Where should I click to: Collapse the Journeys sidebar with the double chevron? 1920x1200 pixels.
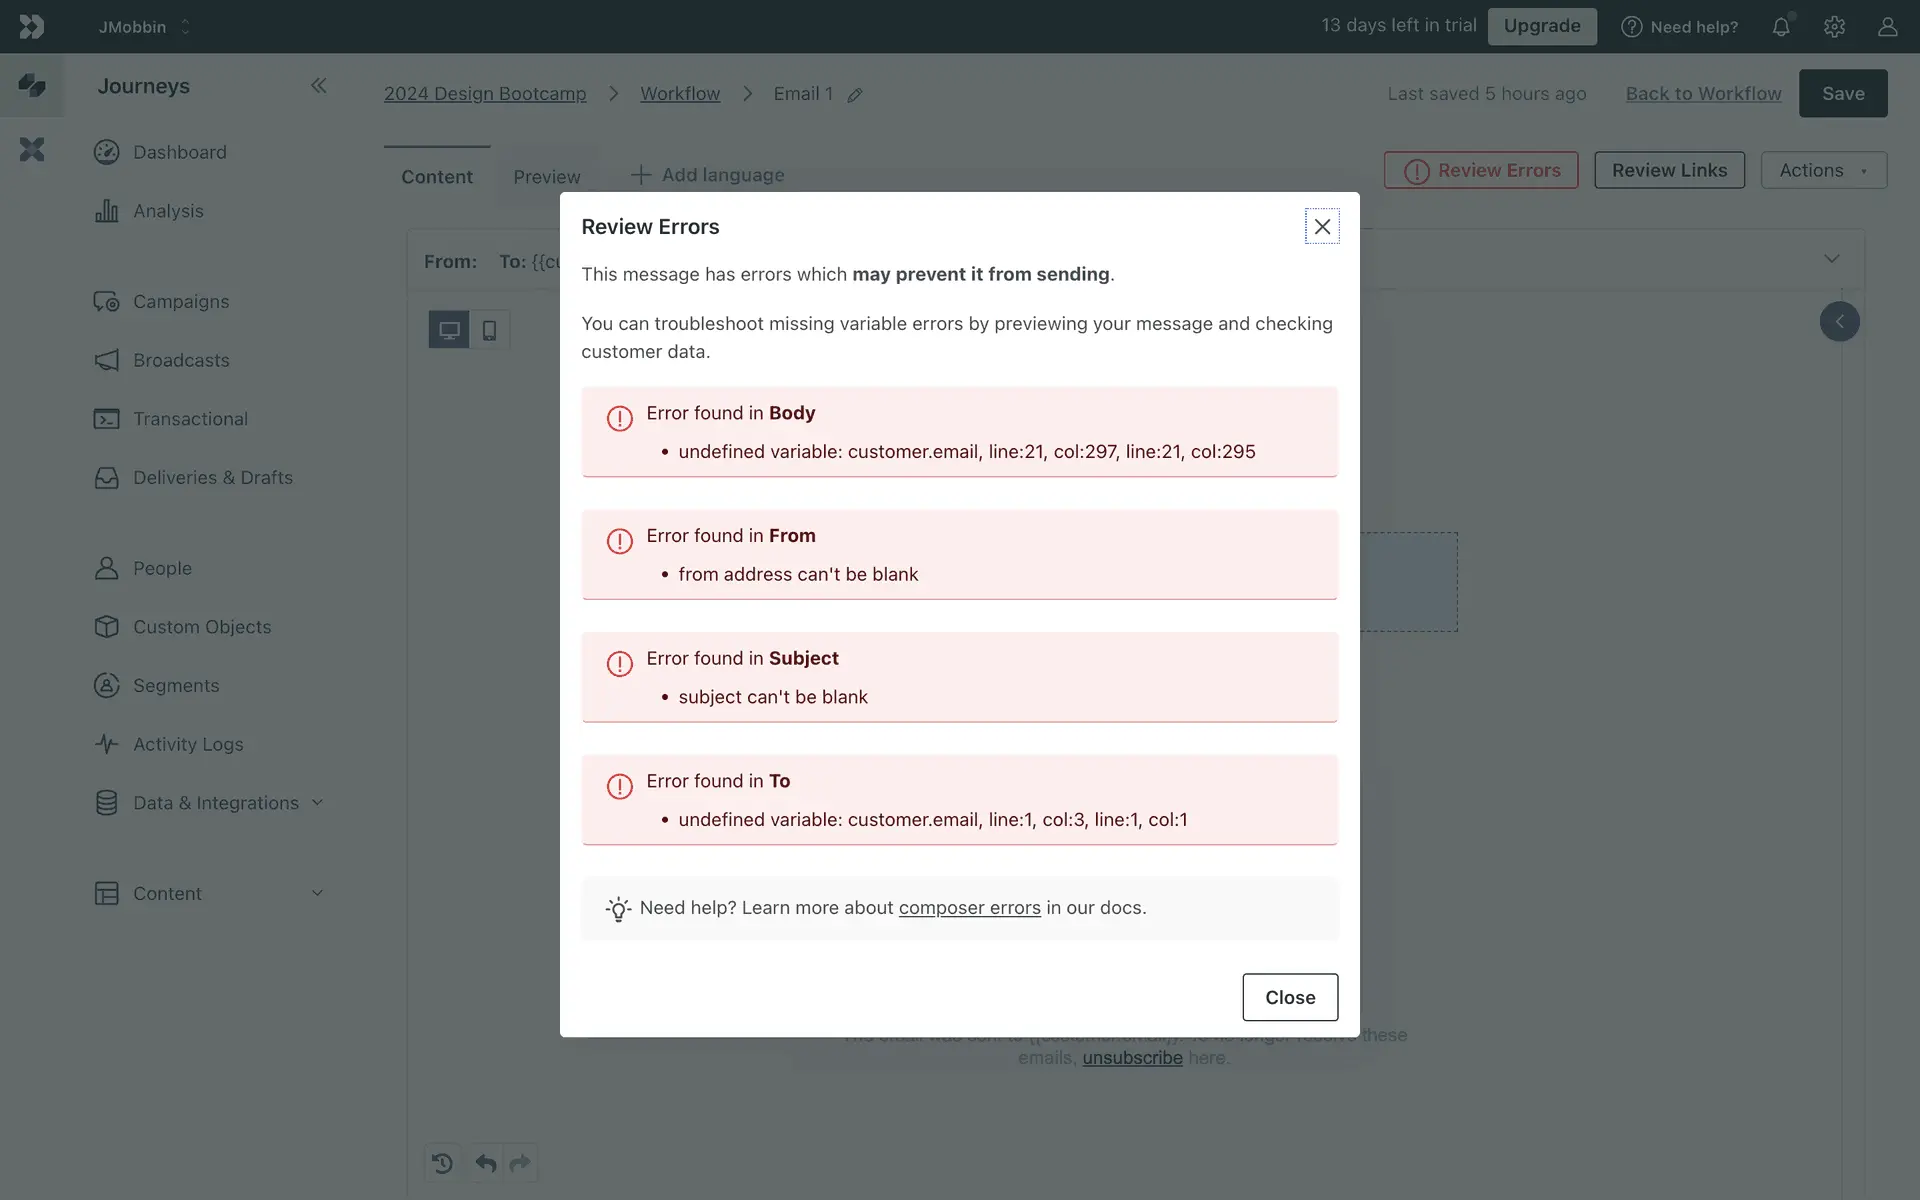(318, 86)
